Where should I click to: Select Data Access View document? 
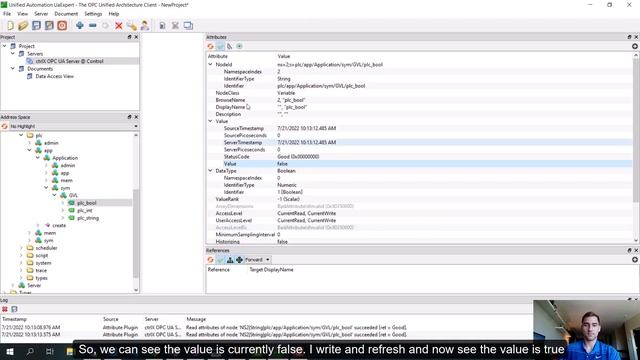pos(54,76)
